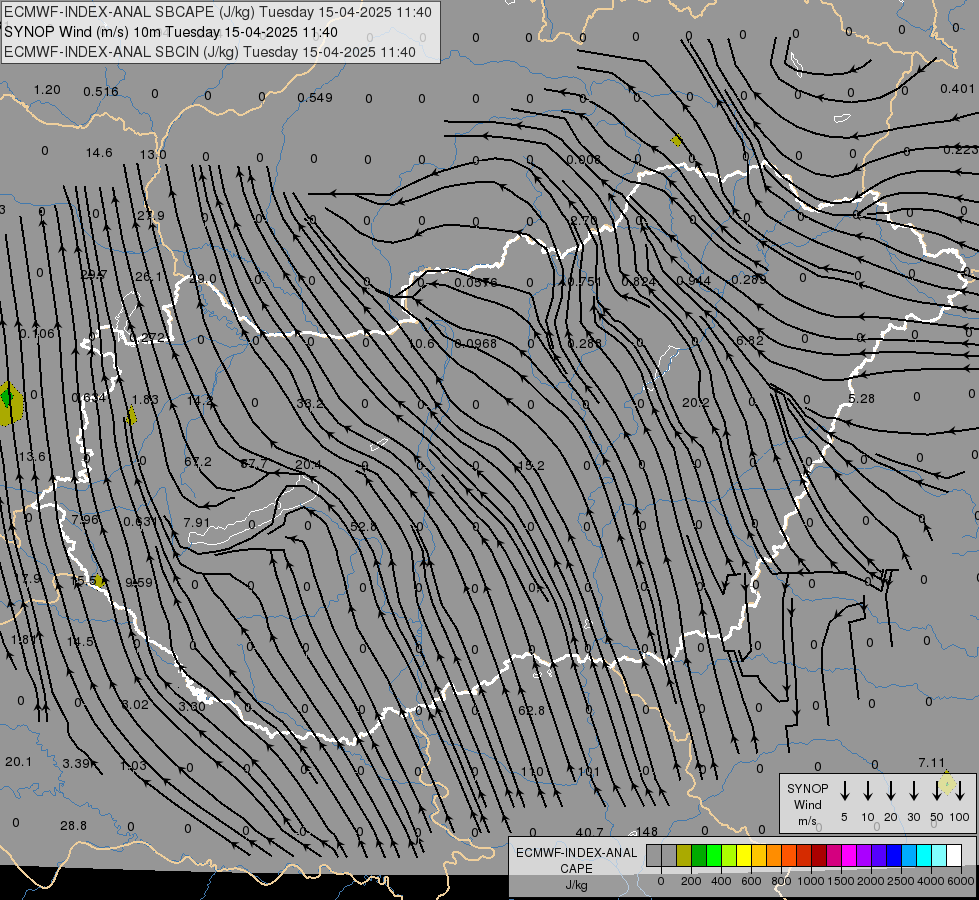Click the 'SYNOP Wind m/s' legend label
The width and height of the screenshot is (979, 900).
(807, 804)
